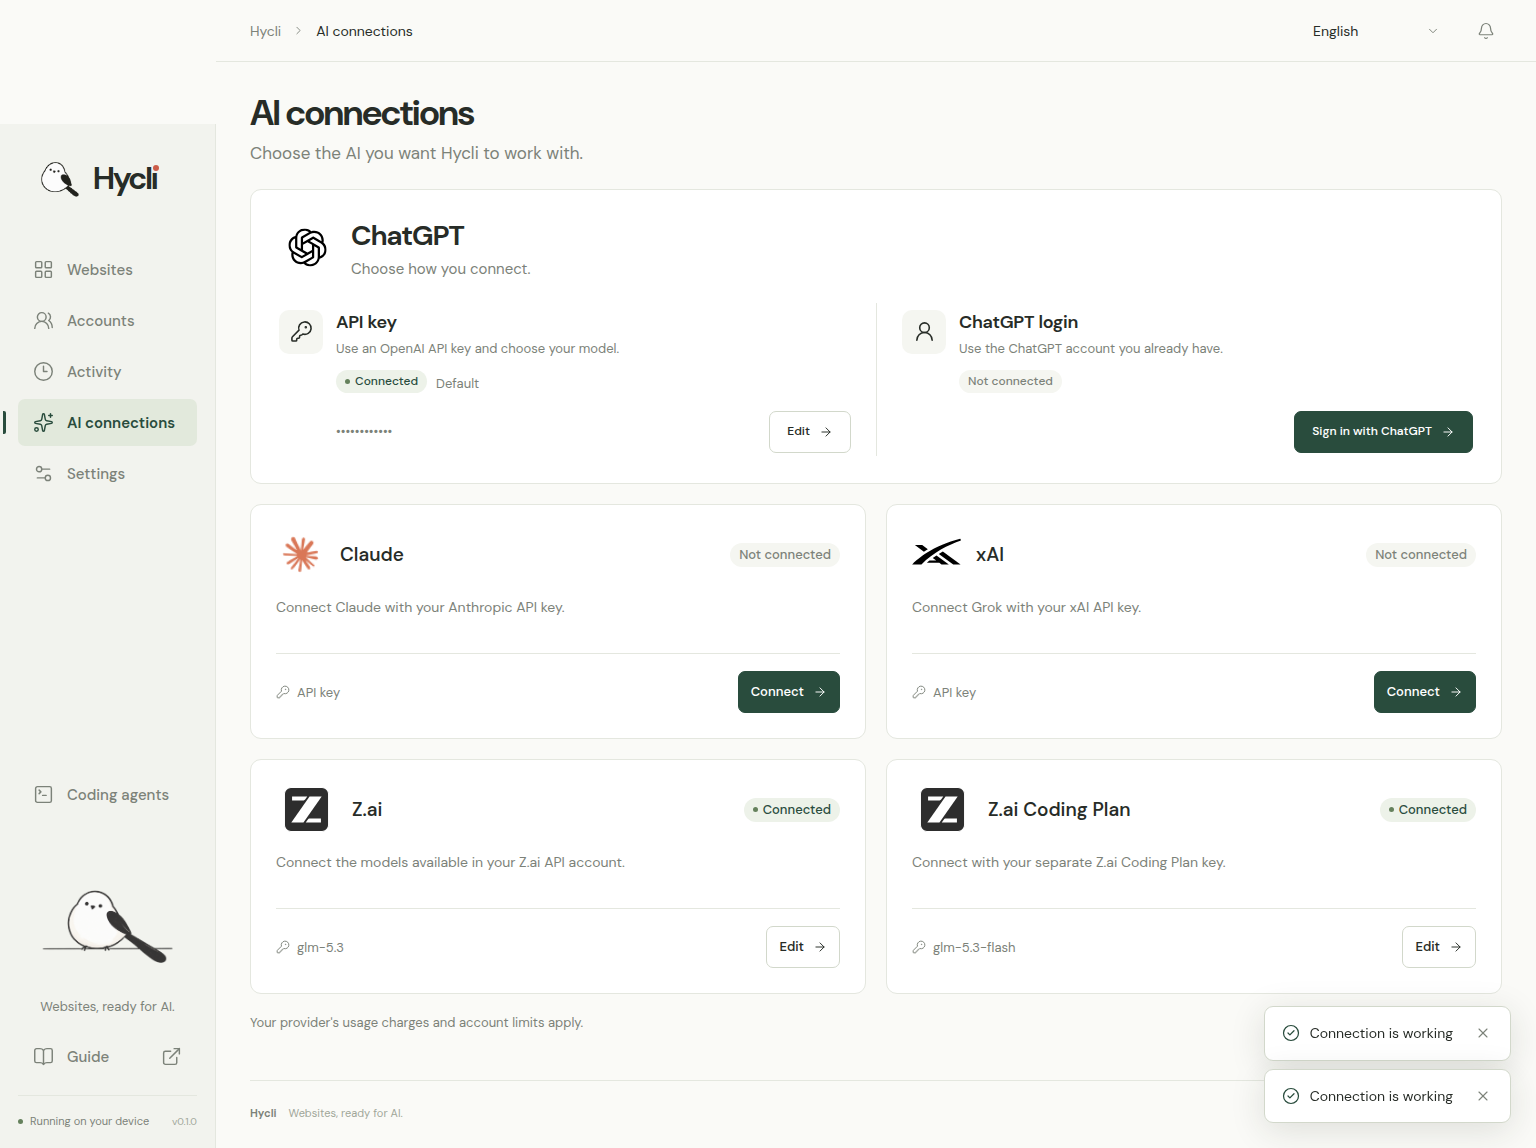Dismiss the upper 'Connection is working' toast
1536x1148 pixels.
pos(1483,1033)
